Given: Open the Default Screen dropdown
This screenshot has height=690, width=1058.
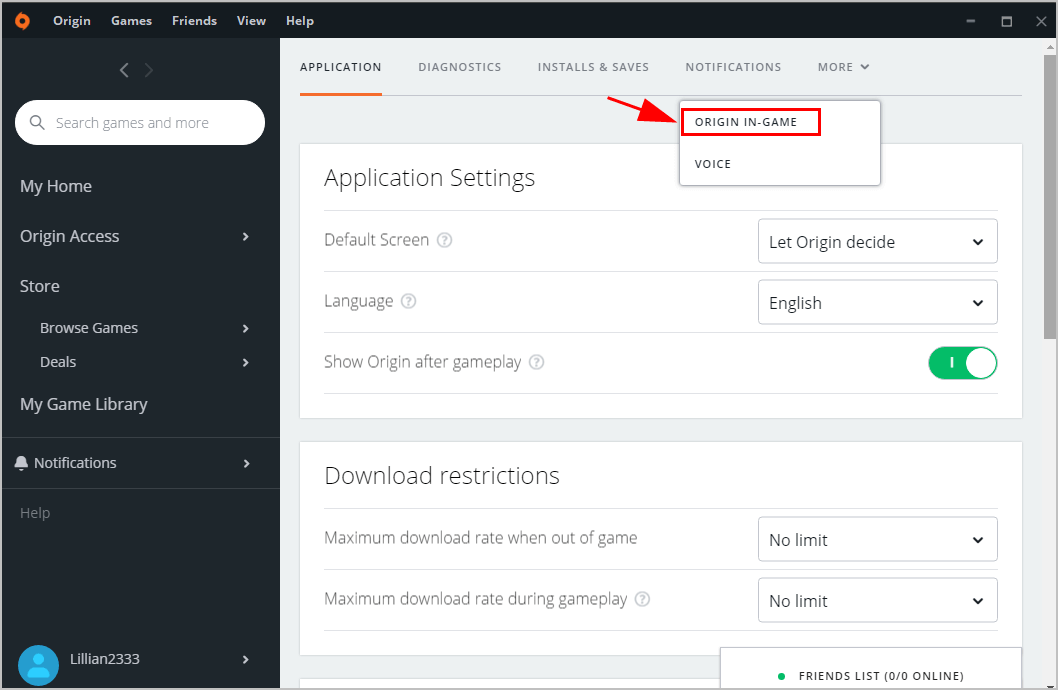Looking at the screenshot, I should coord(877,242).
